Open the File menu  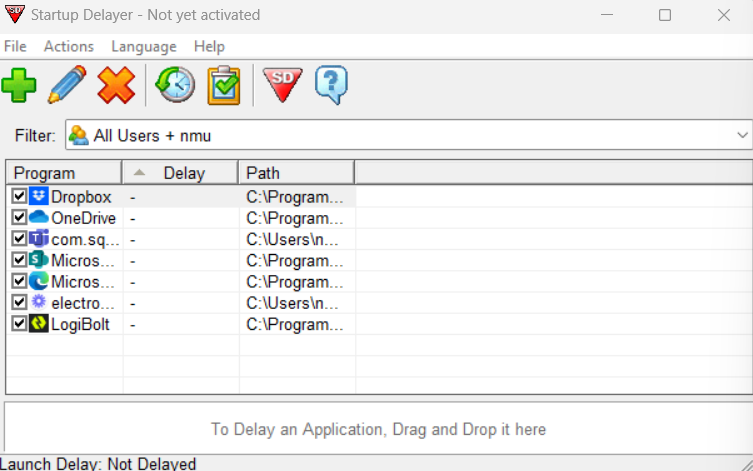[15, 46]
